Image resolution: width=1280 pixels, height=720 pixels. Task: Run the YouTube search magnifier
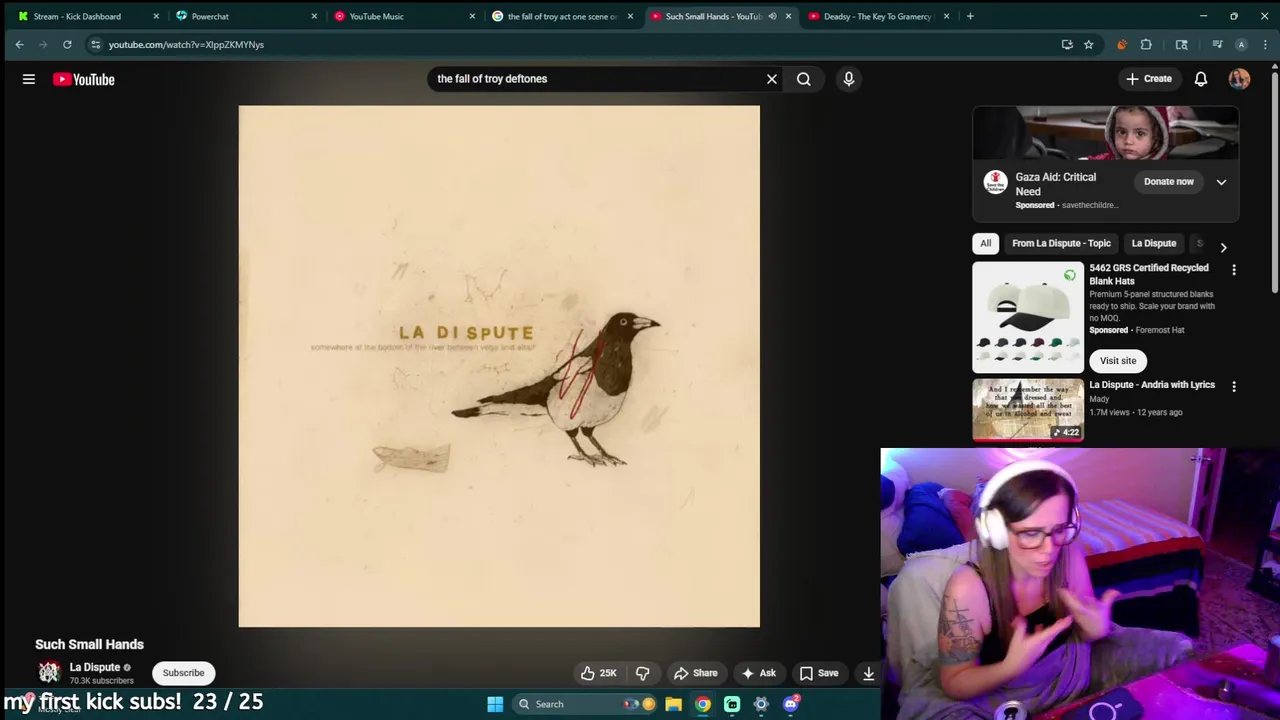(804, 79)
